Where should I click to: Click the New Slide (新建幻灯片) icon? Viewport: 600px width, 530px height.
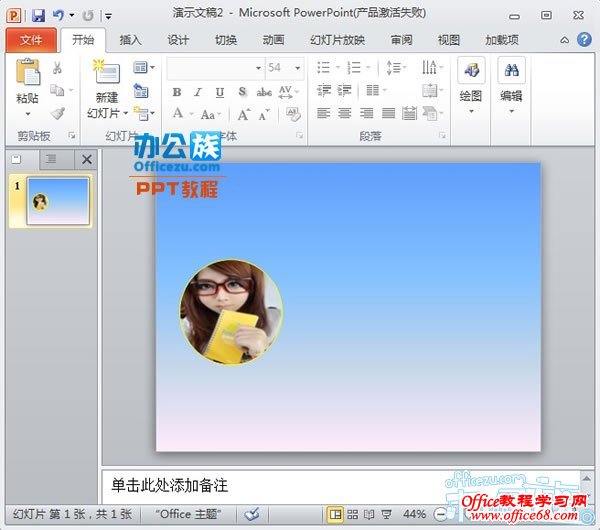[x=106, y=73]
